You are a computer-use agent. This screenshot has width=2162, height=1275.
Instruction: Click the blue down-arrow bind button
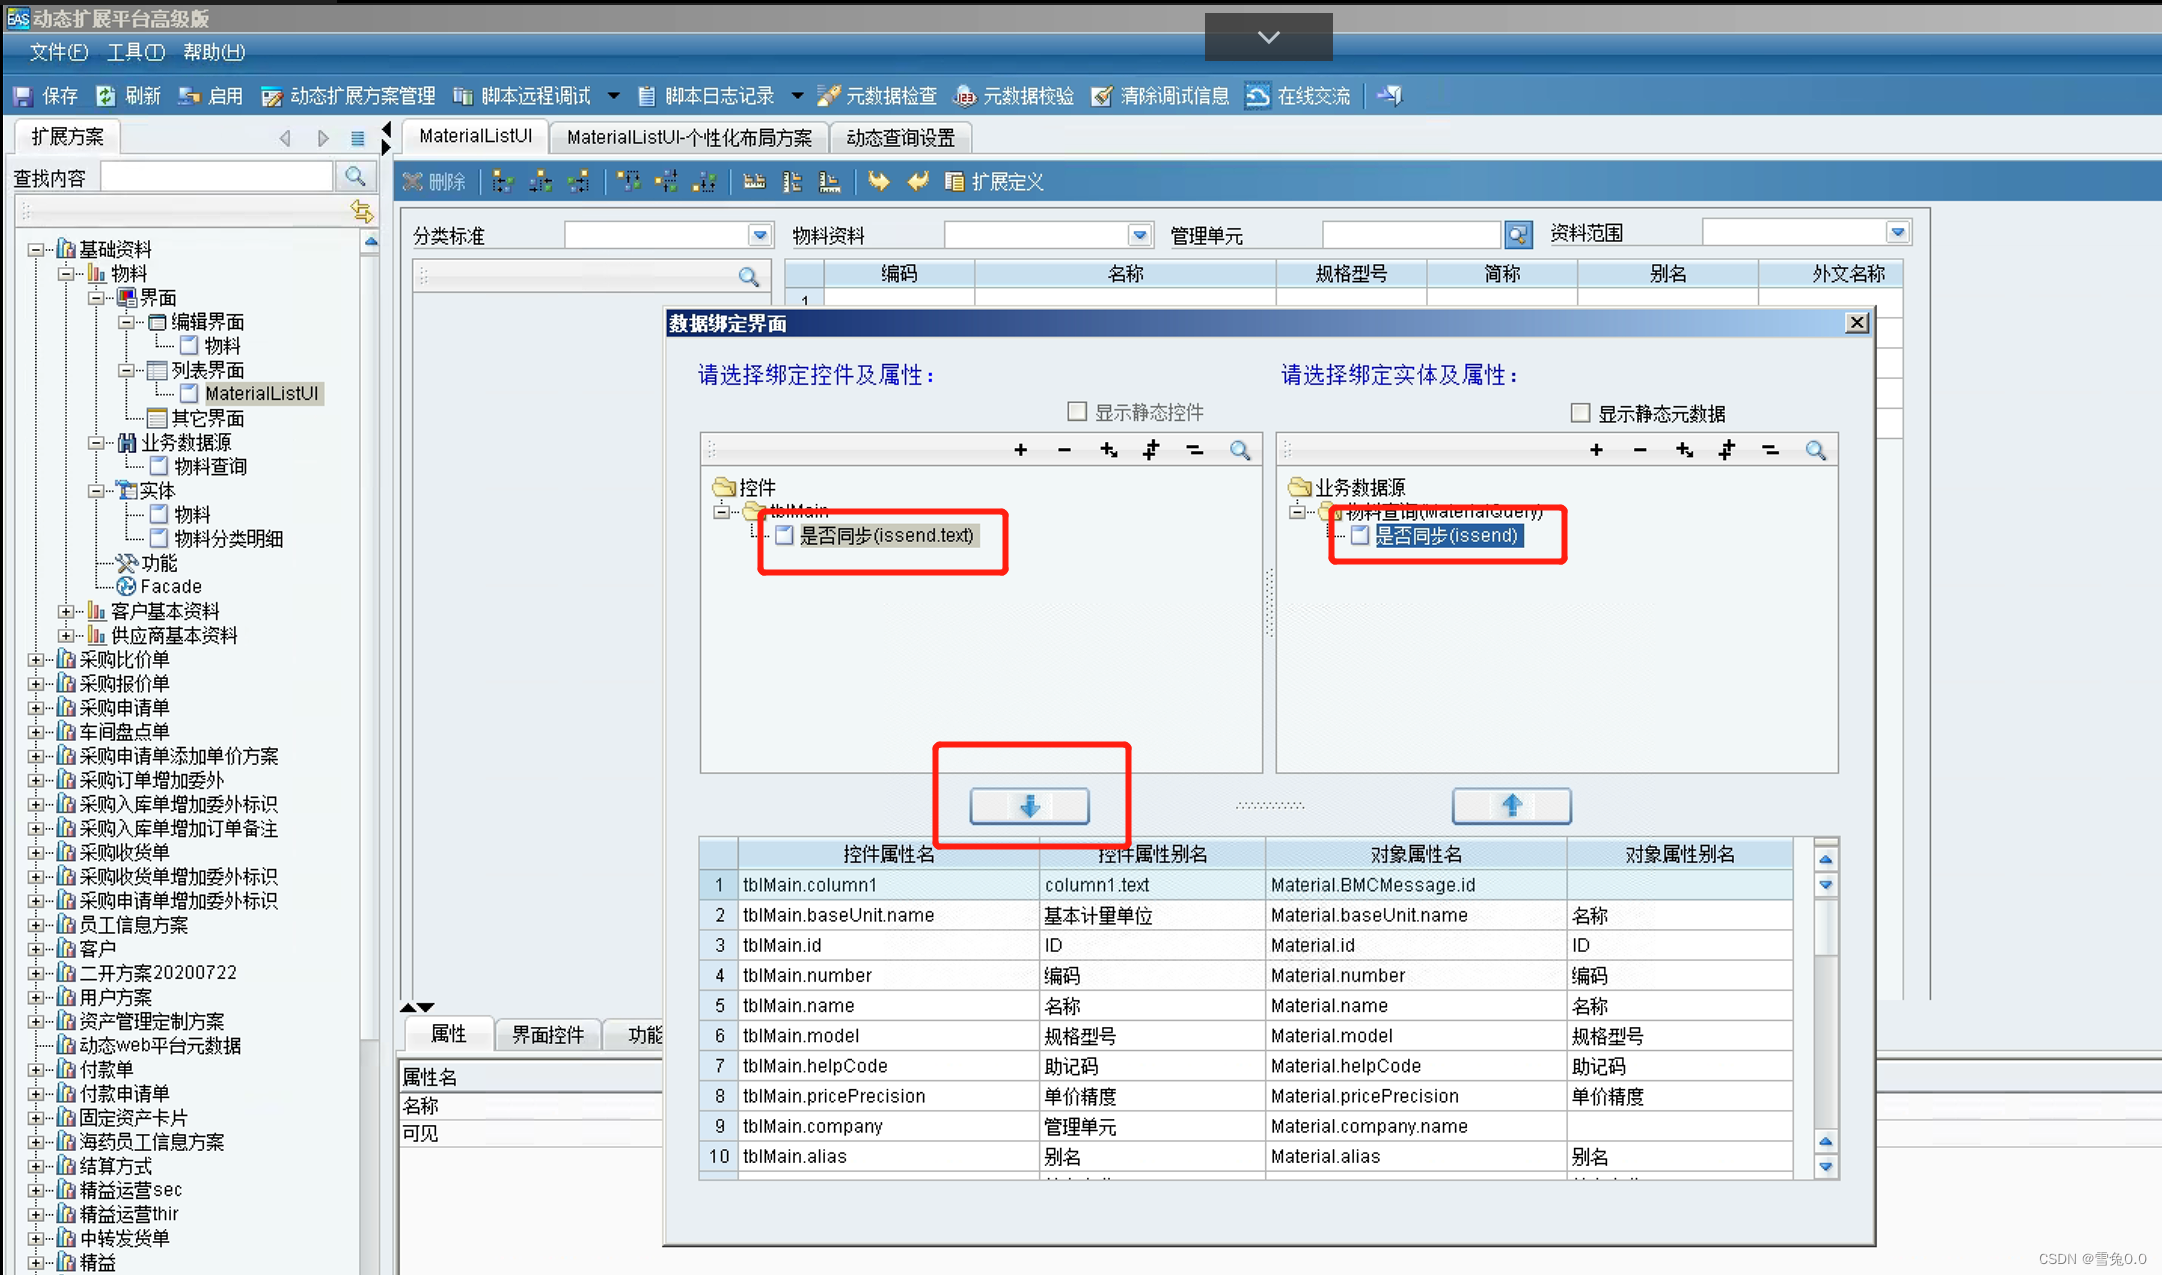pyautogui.click(x=1029, y=806)
